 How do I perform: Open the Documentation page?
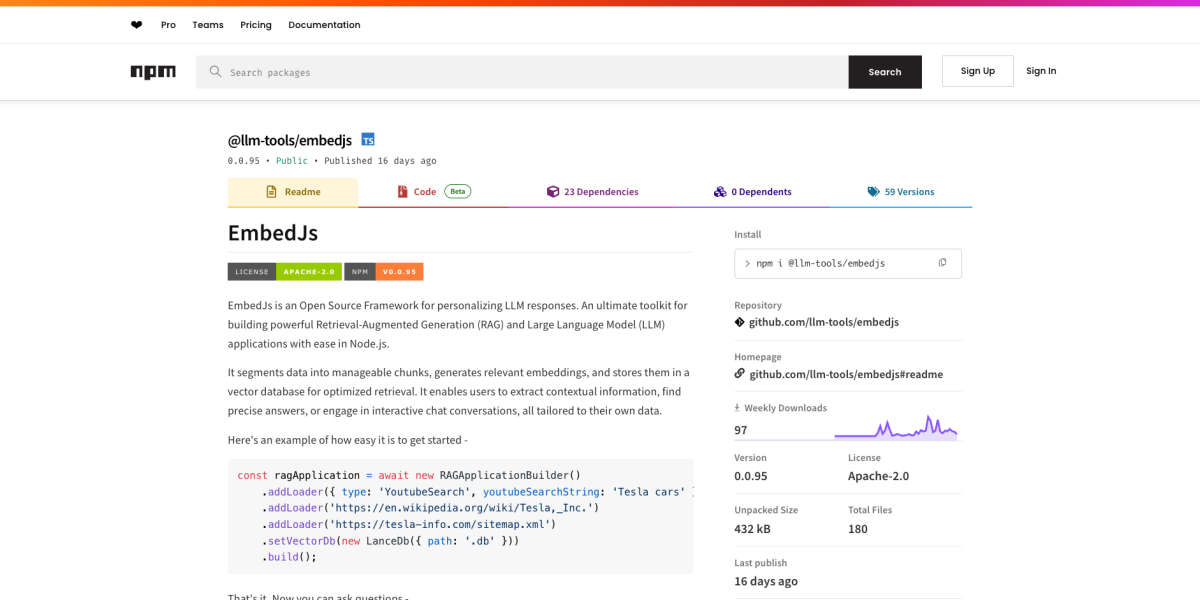pyautogui.click(x=324, y=24)
